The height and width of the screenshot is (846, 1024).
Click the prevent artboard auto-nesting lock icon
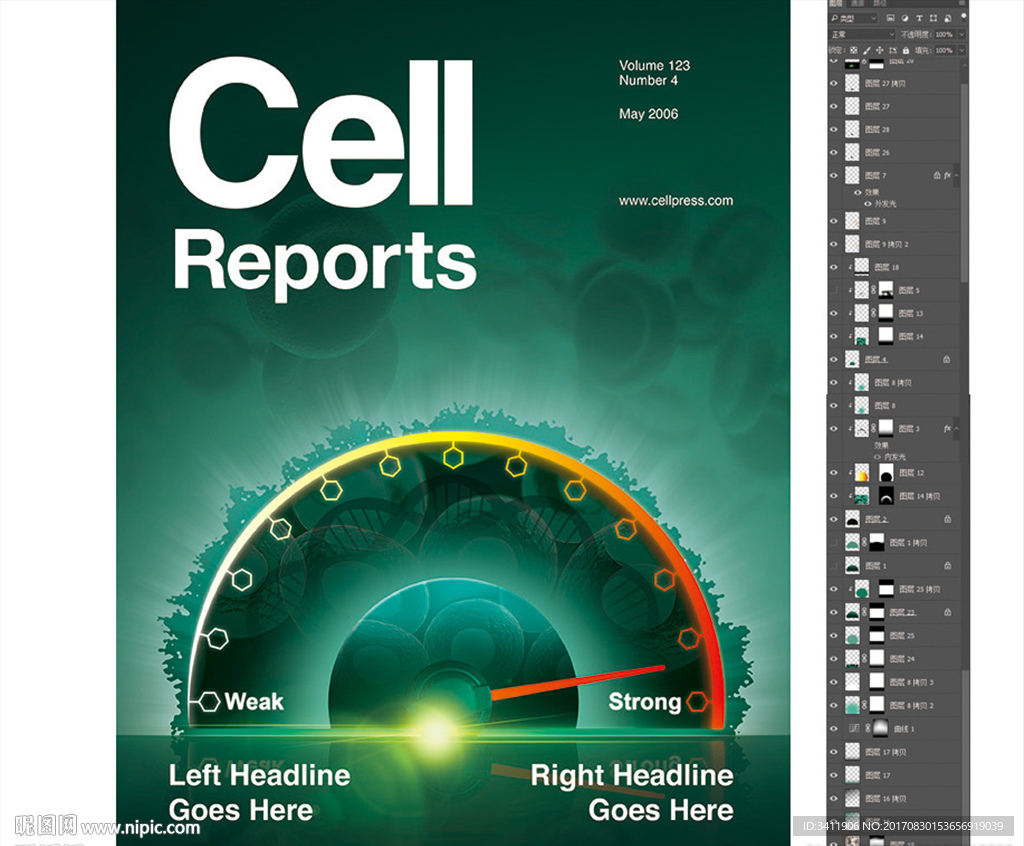point(892,50)
